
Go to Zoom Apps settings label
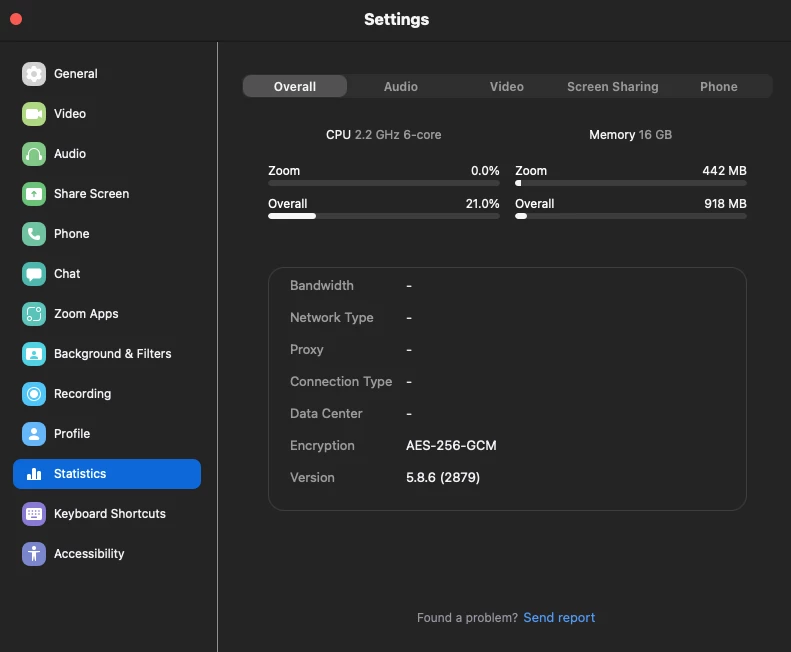86,314
